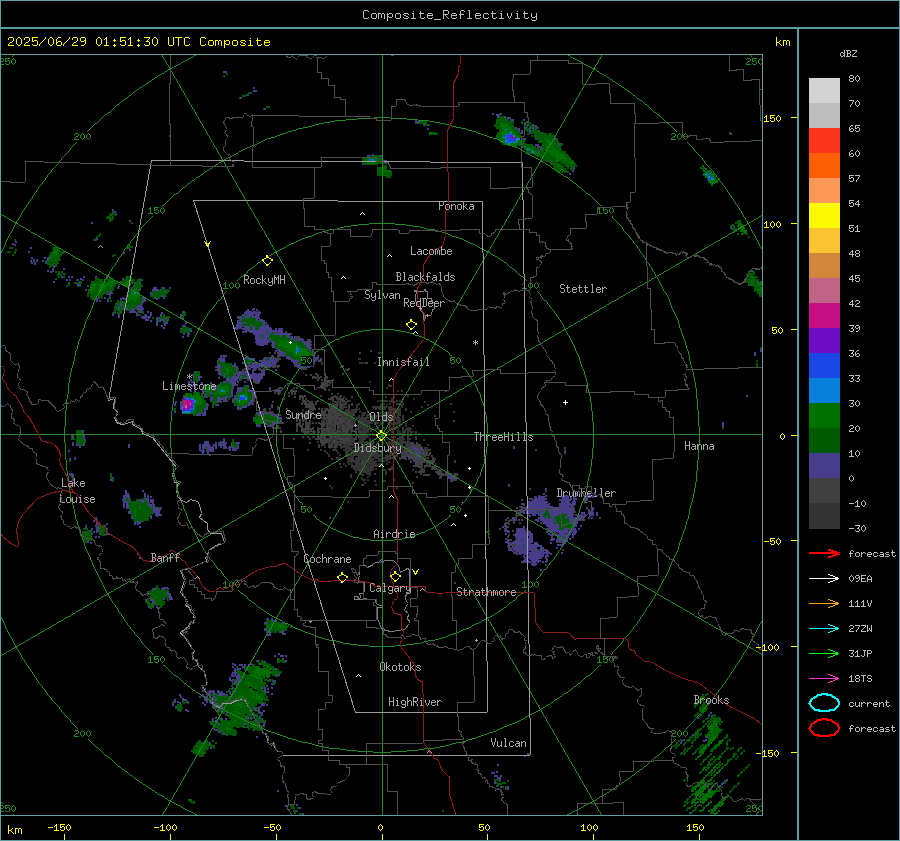Image resolution: width=900 pixels, height=841 pixels.
Task: Click the Airdrie map label
Action: tap(394, 534)
